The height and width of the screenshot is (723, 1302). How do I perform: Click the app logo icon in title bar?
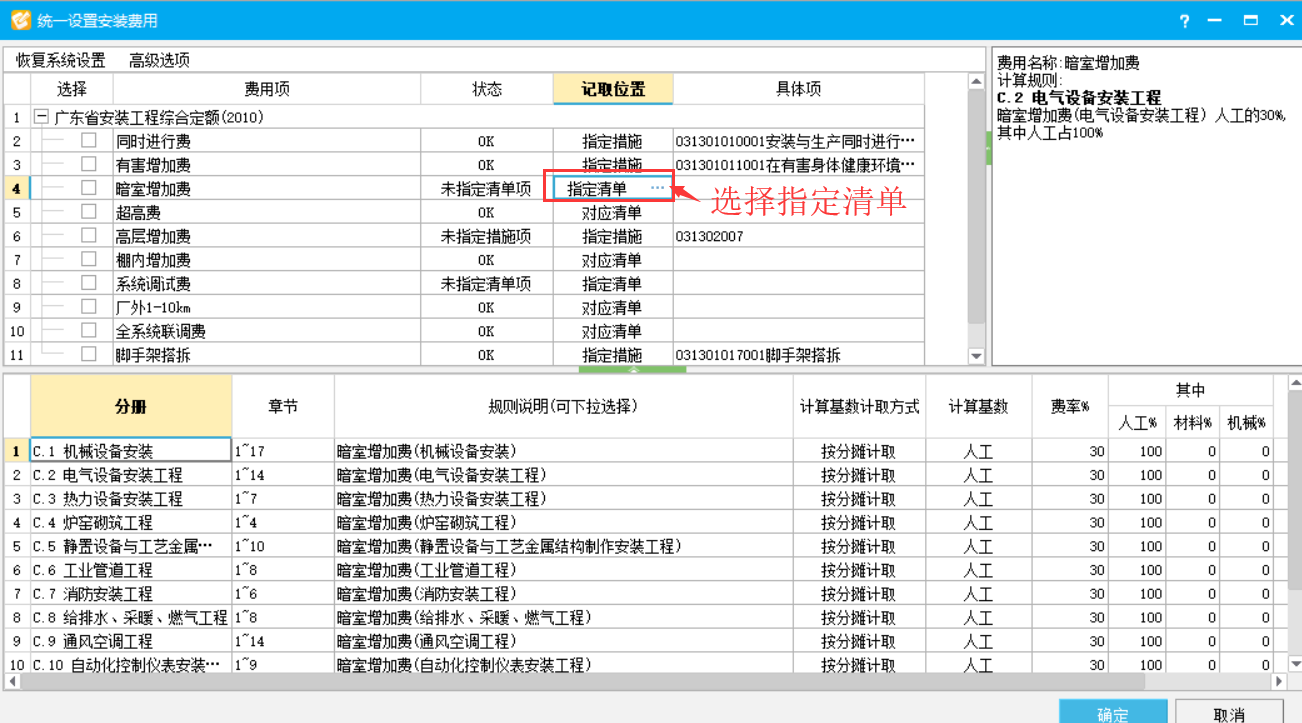pos(20,20)
